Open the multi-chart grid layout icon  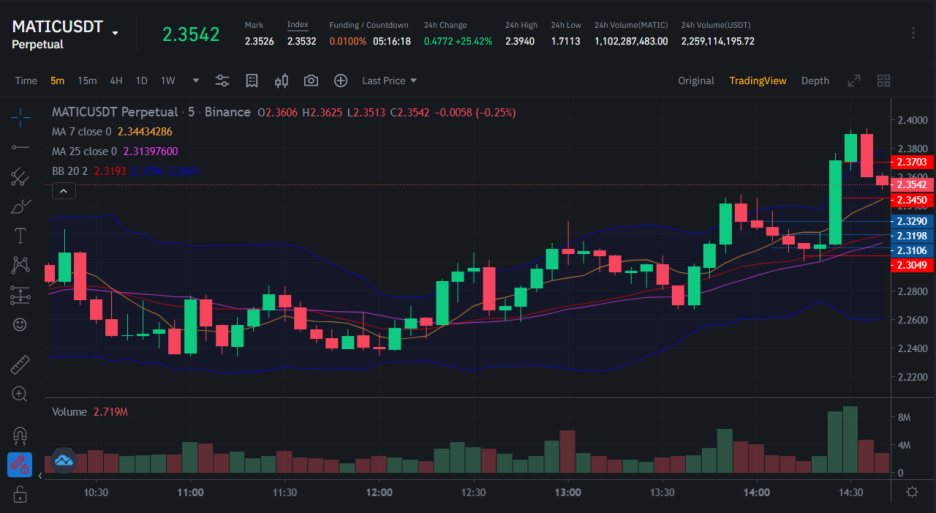pos(883,81)
